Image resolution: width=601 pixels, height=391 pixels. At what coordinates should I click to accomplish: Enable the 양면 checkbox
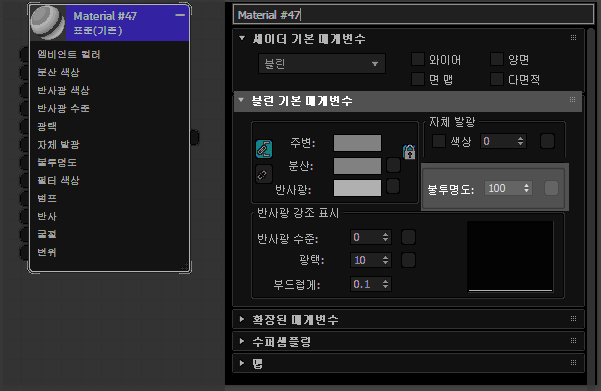point(497,59)
